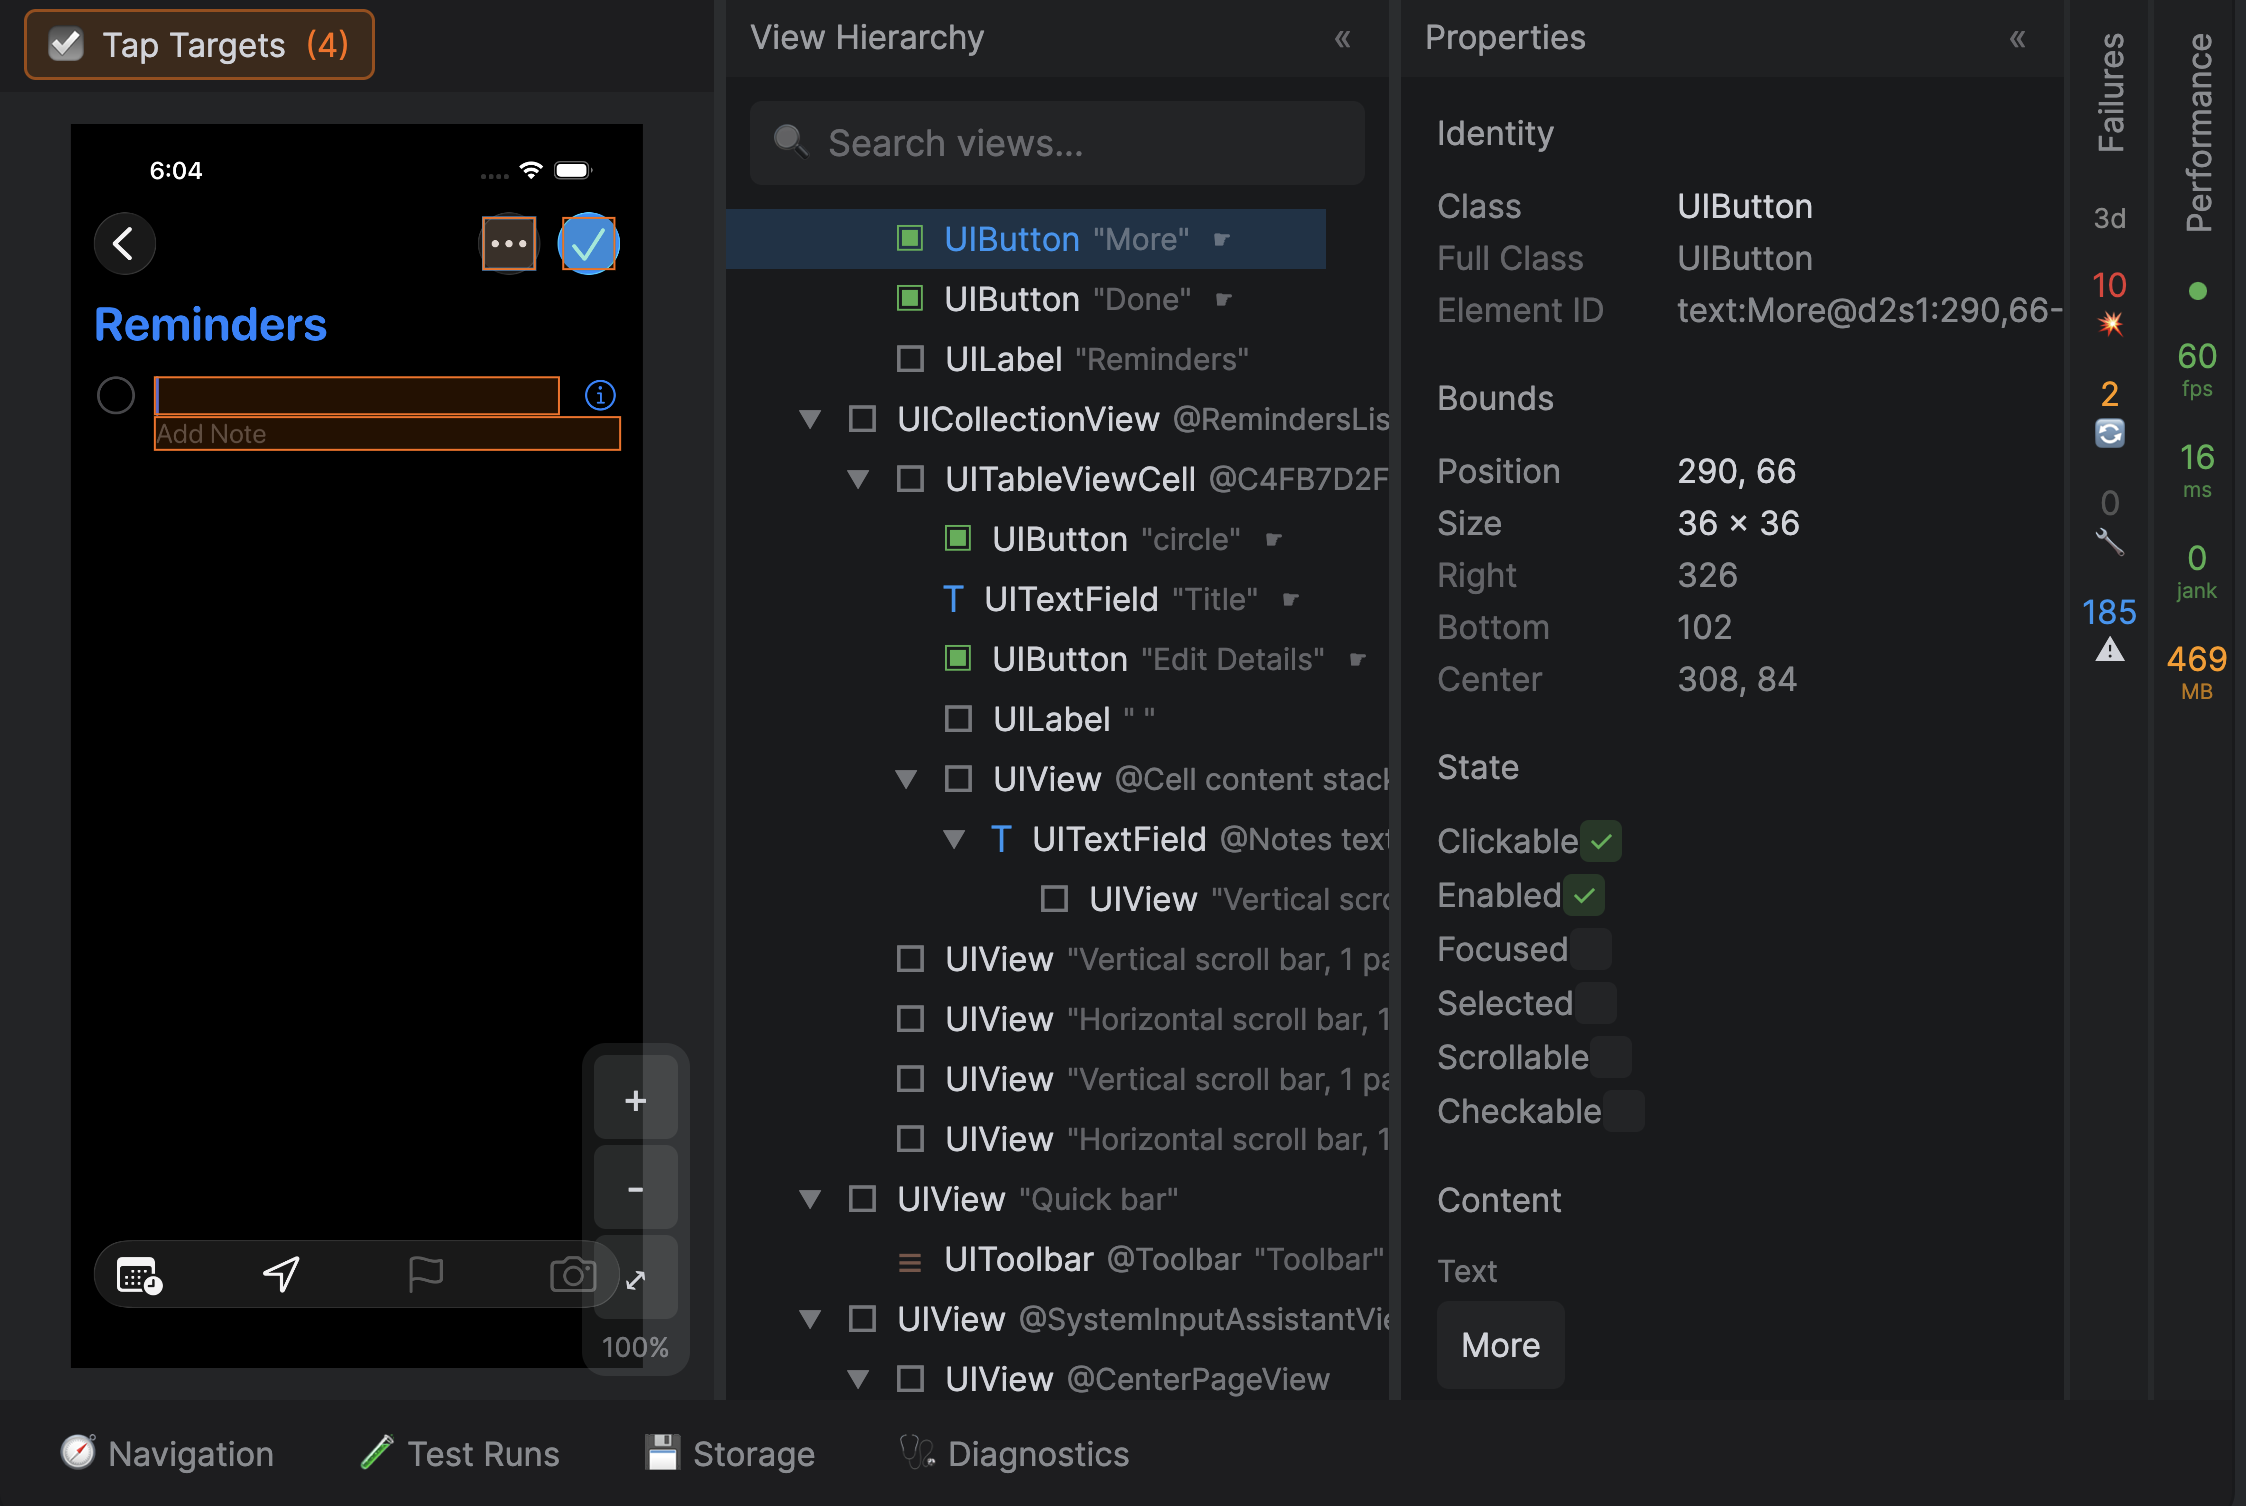The width and height of the screenshot is (2246, 1506).
Task: Click the Edit Details info icon
Action: 600,395
